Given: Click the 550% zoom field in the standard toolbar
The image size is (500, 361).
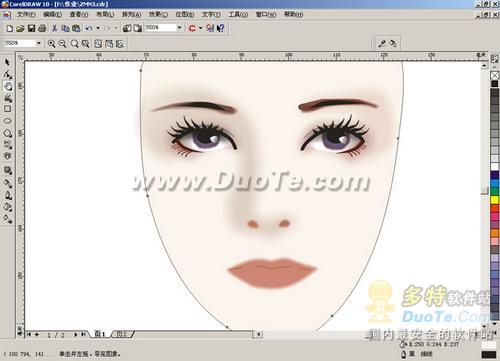Looking at the screenshot, I should (161, 28).
